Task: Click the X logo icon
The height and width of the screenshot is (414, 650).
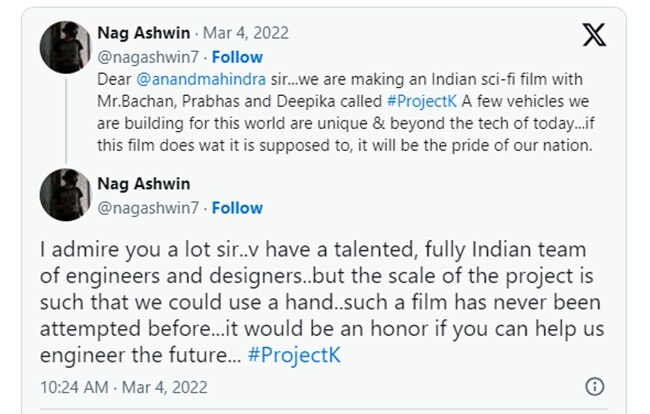Action: pyautogui.click(x=593, y=35)
